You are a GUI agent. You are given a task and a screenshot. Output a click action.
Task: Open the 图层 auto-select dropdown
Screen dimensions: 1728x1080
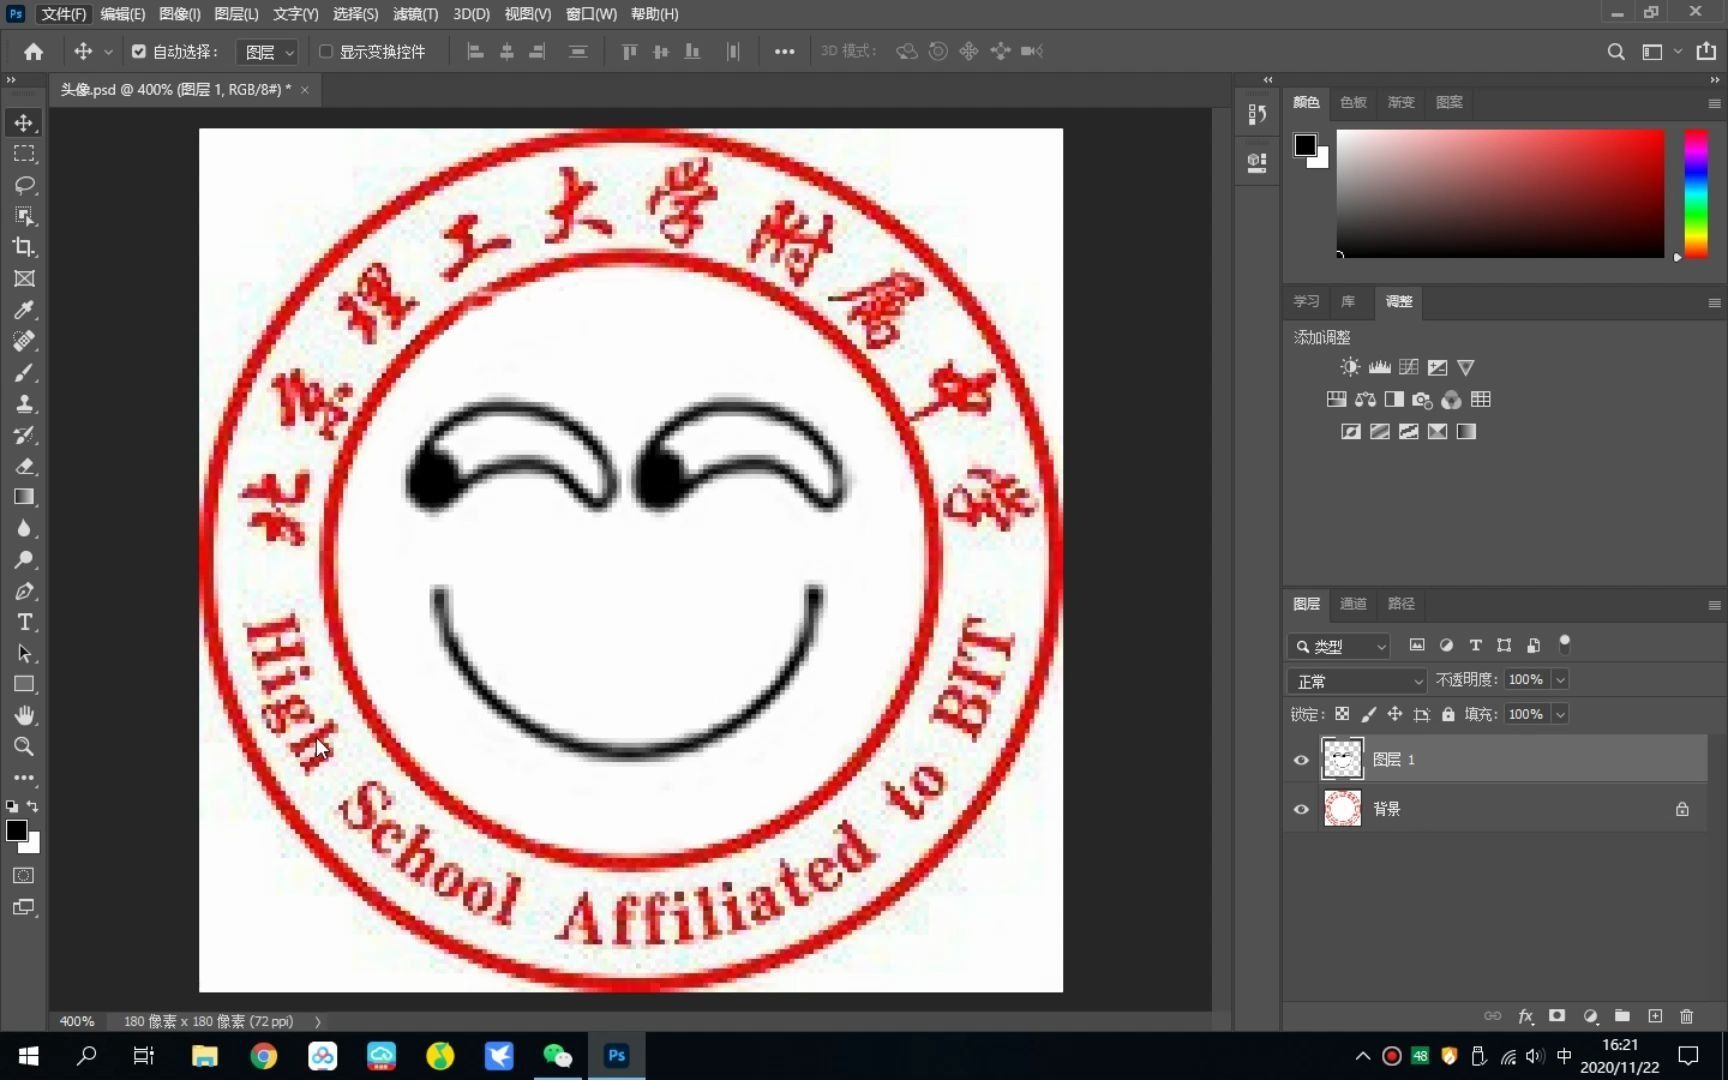coord(267,51)
